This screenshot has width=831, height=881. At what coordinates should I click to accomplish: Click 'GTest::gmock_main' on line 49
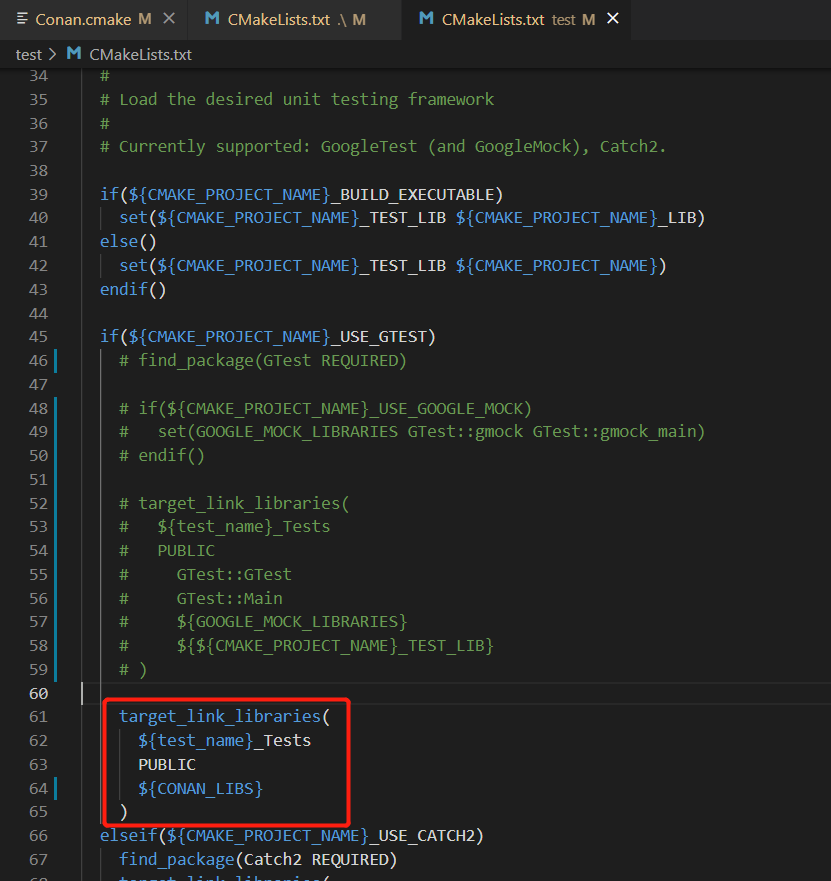tap(615, 432)
